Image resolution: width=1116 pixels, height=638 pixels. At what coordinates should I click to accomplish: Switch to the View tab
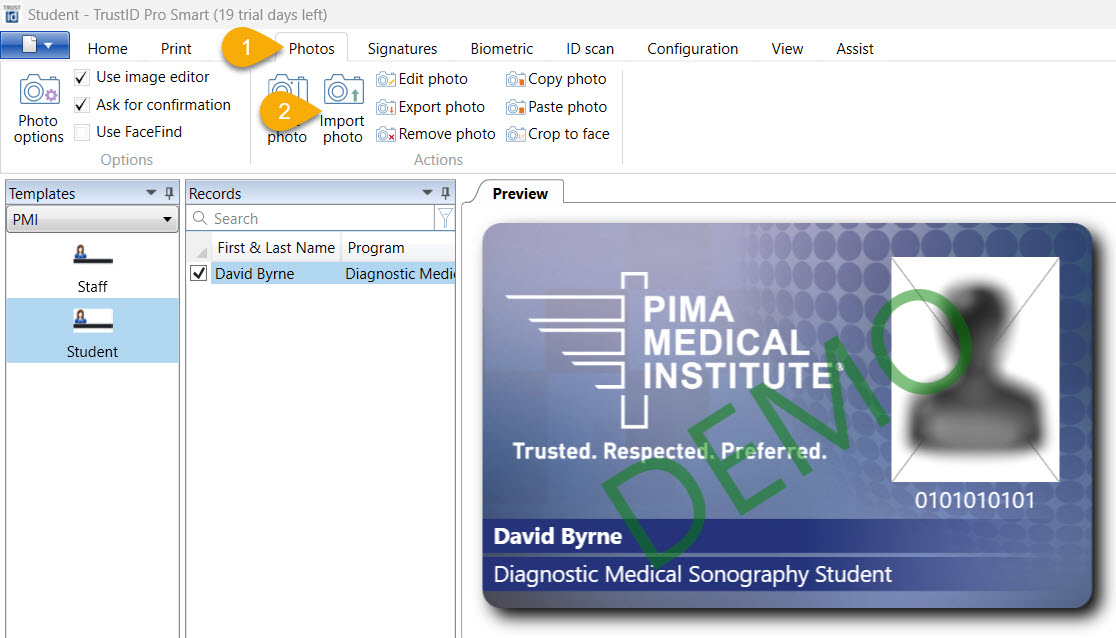pos(787,48)
